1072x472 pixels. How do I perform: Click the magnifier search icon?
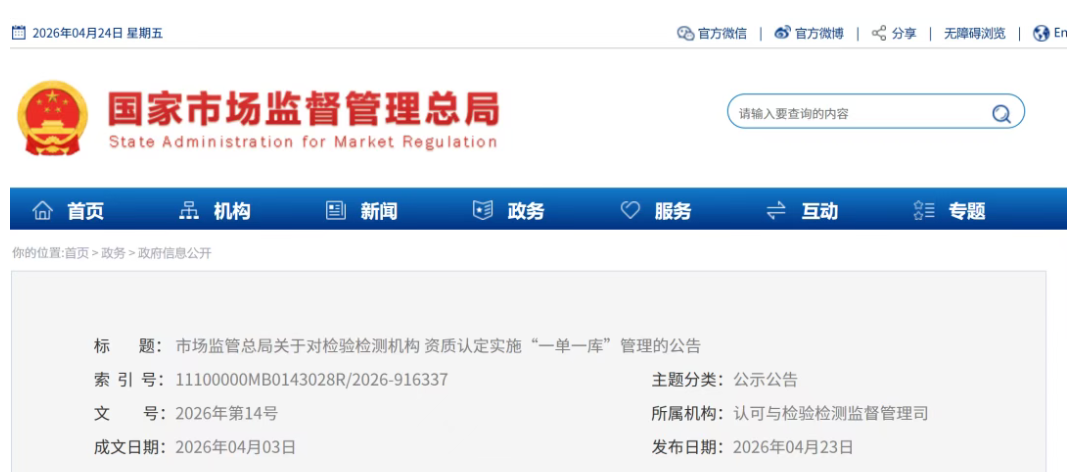[1002, 114]
